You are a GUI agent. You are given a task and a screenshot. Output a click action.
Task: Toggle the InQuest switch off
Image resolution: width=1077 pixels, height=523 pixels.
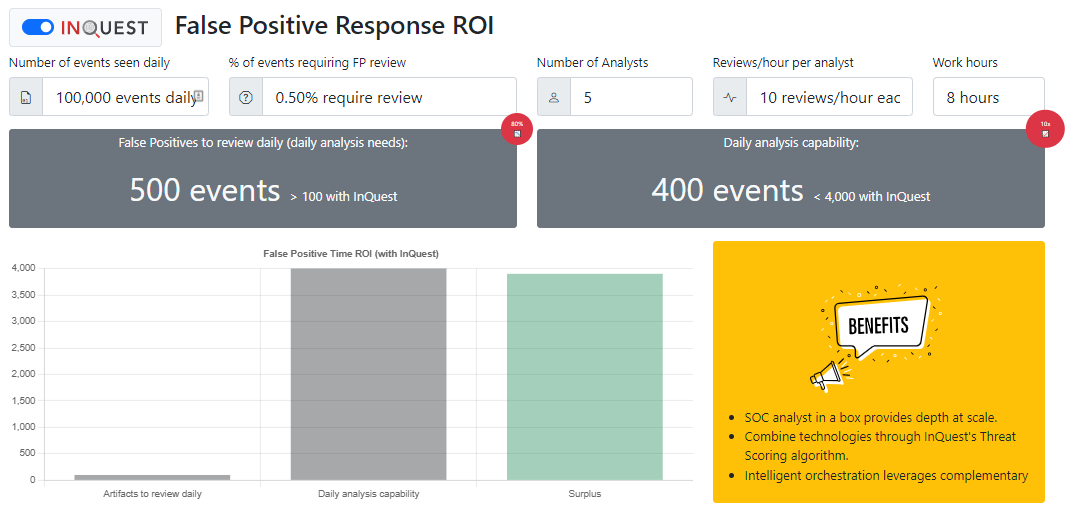click(x=38, y=27)
